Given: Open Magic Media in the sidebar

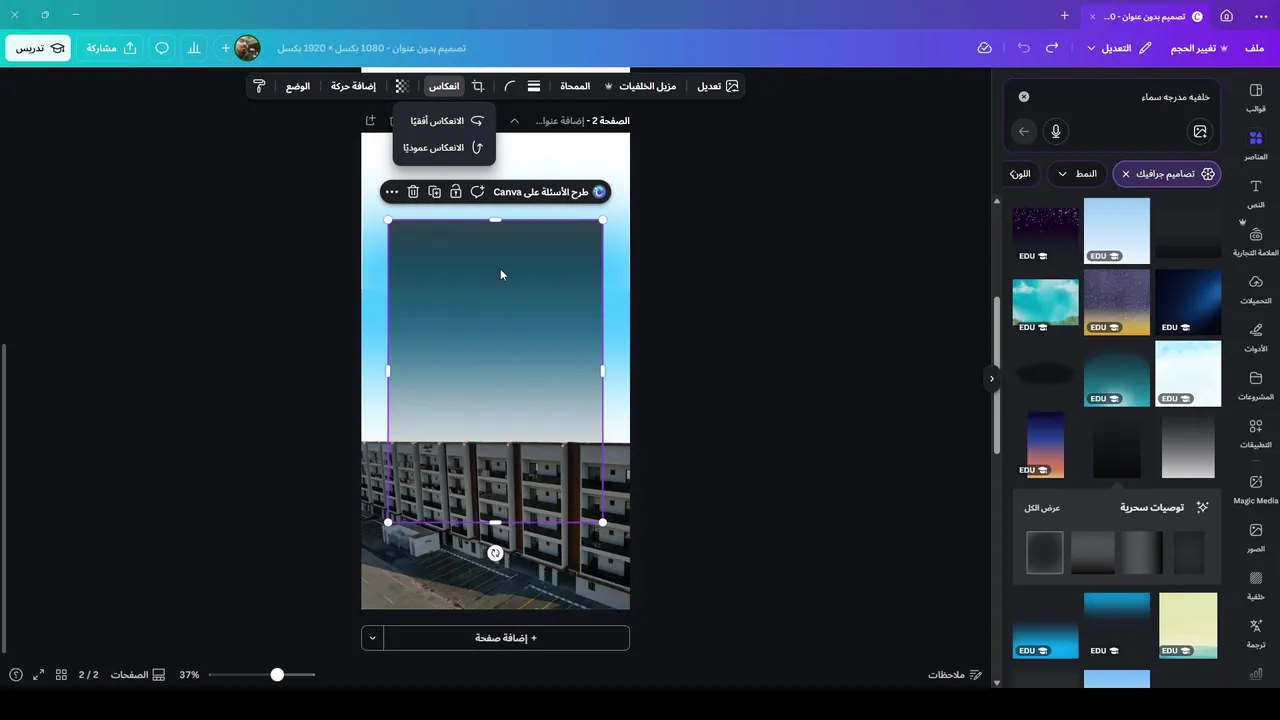Looking at the screenshot, I should point(1256,489).
